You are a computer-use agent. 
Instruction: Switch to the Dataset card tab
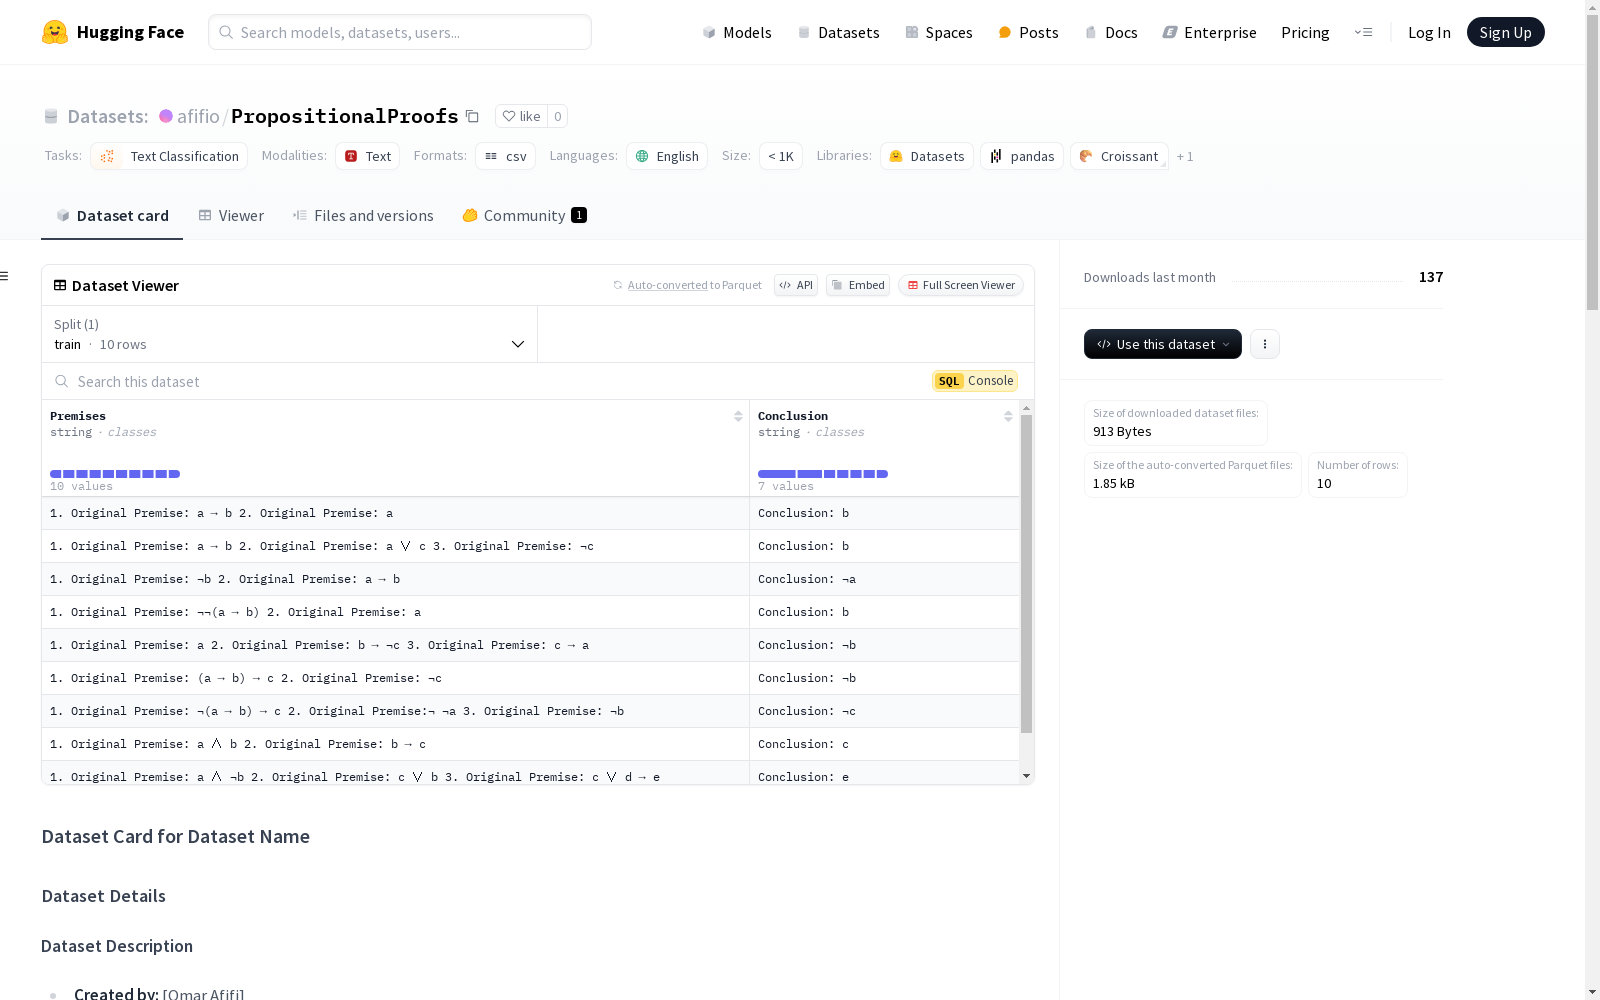(112, 215)
